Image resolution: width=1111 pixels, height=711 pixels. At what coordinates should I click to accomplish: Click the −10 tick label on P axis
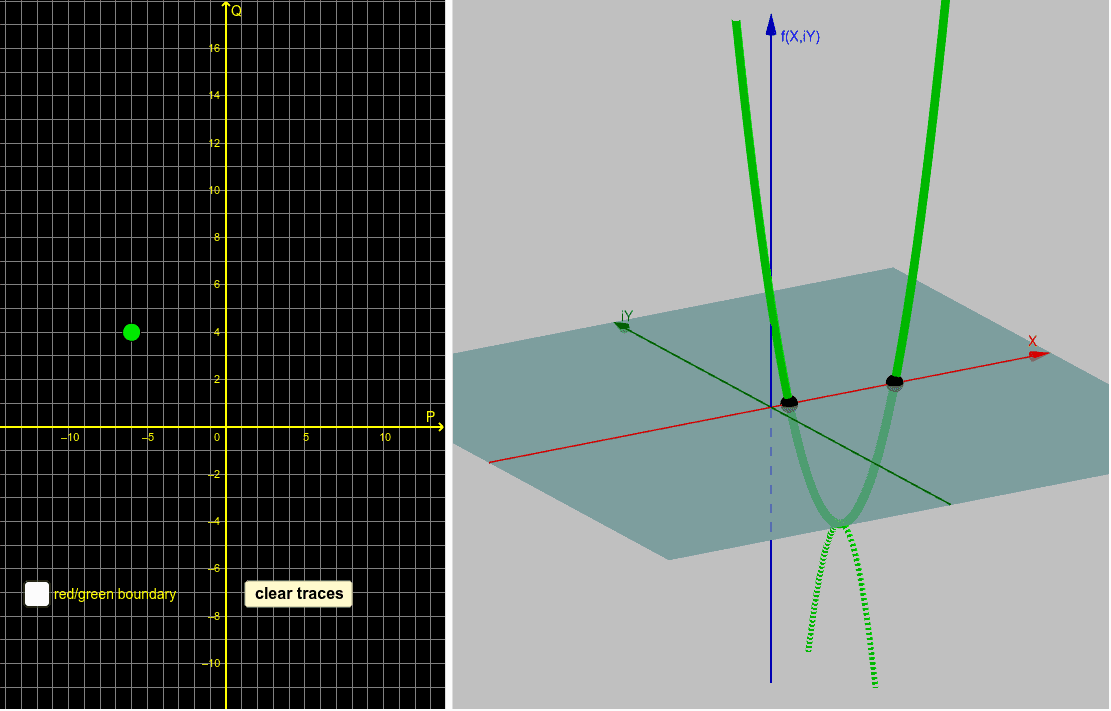click(x=69, y=437)
